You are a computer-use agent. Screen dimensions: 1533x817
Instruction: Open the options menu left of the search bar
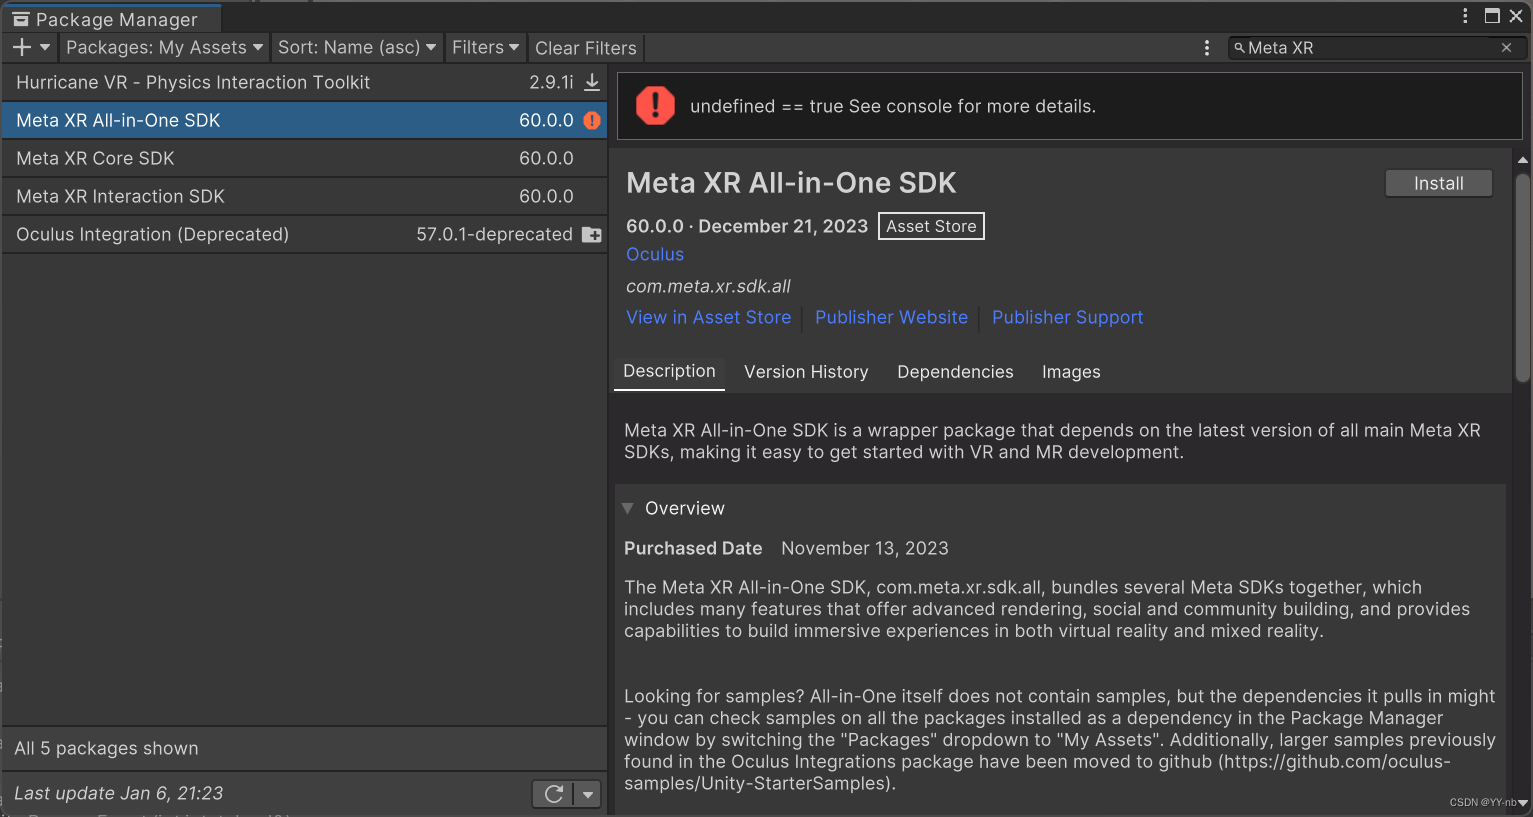tap(1207, 47)
